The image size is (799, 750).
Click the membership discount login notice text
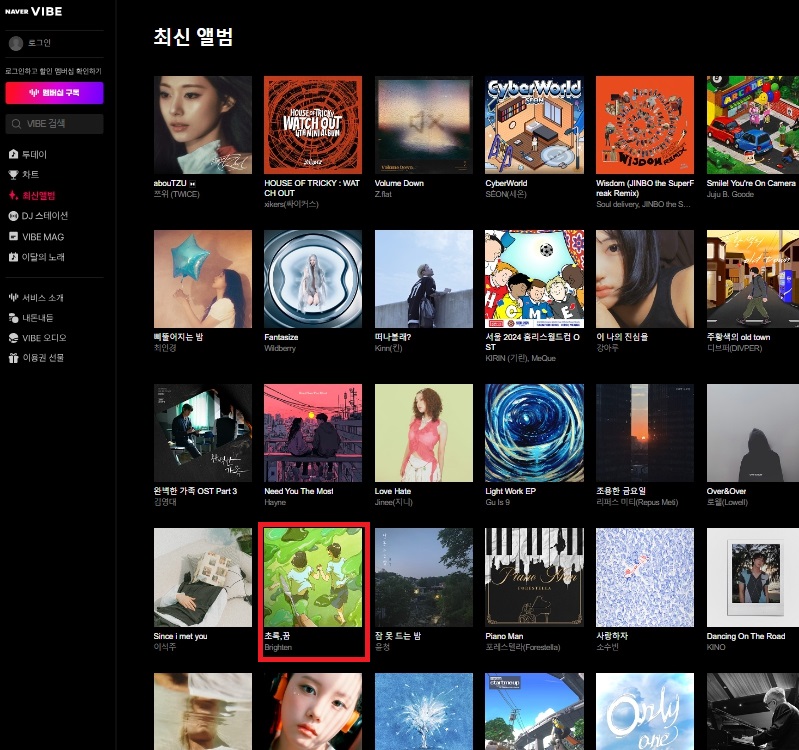[x=54, y=71]
